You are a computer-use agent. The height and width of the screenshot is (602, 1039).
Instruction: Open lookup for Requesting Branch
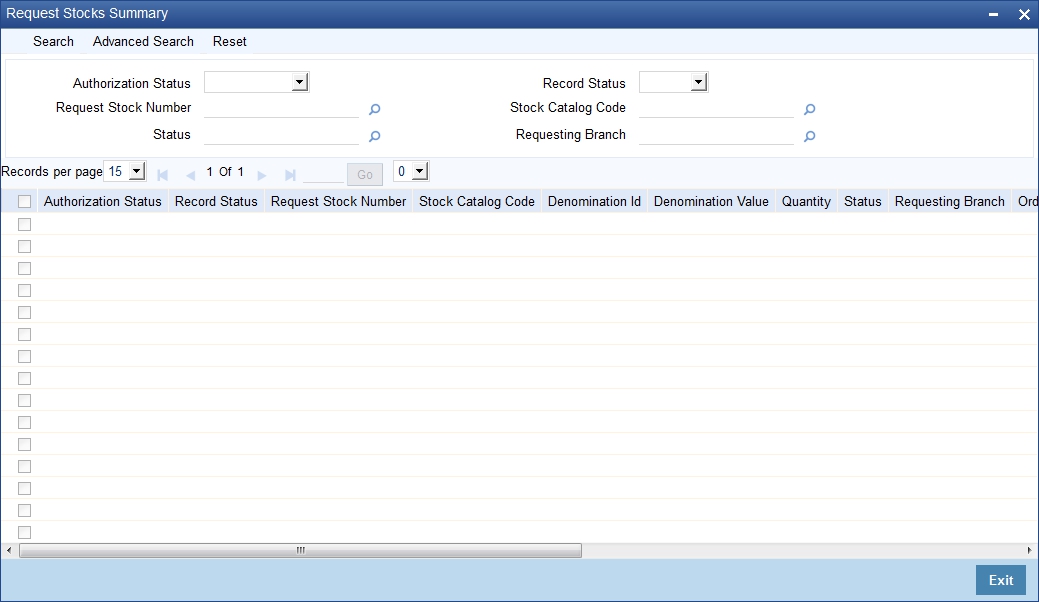[x=809, y=136]
